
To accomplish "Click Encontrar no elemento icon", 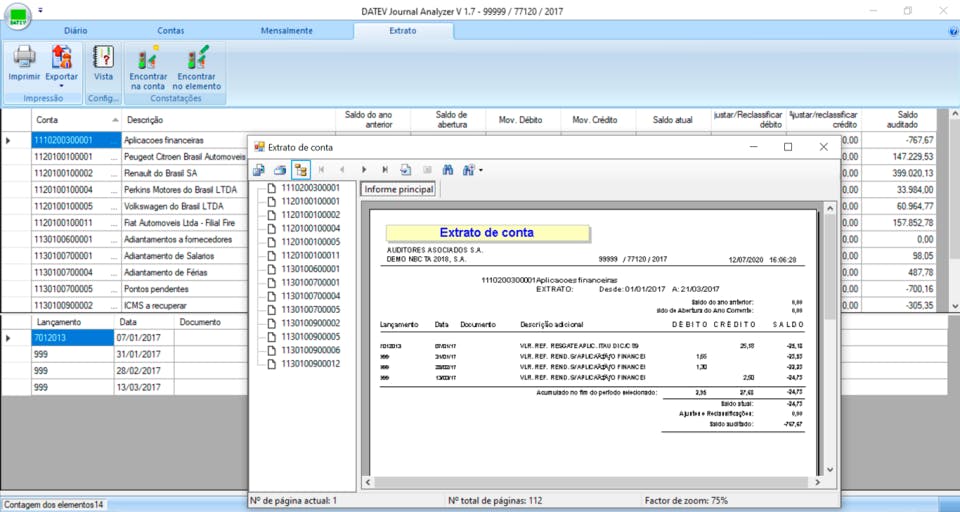I will click(196, 58).
